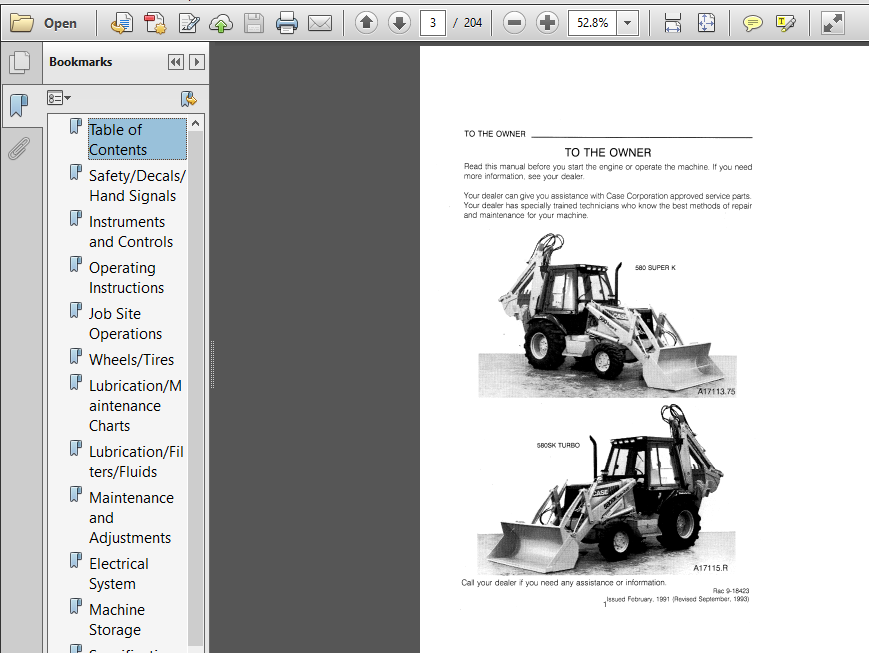869x653 pixels.
Task: Click the edit/sign document icon
Action: (x=188, y=23)
